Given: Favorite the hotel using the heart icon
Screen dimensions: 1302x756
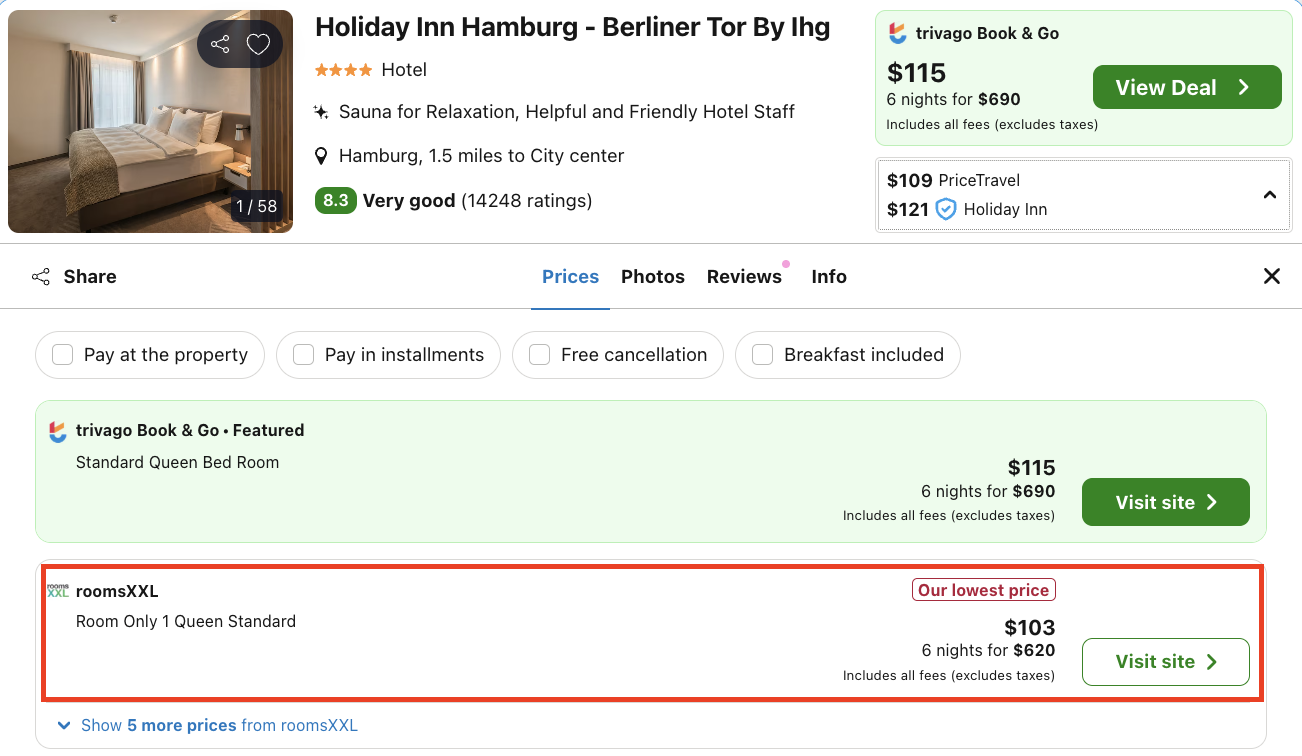Looking at the screenshot, I should pyautogui.click(x=258, y=44).
